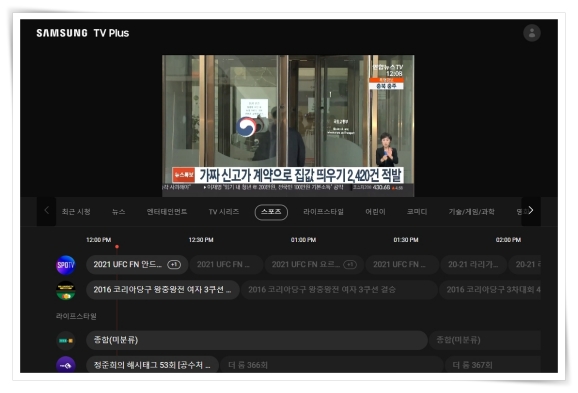This screenshot has width=578, height=393.
Task: Open the upcoming 종합(미분류) program
Action: click(x=485, y=340)
